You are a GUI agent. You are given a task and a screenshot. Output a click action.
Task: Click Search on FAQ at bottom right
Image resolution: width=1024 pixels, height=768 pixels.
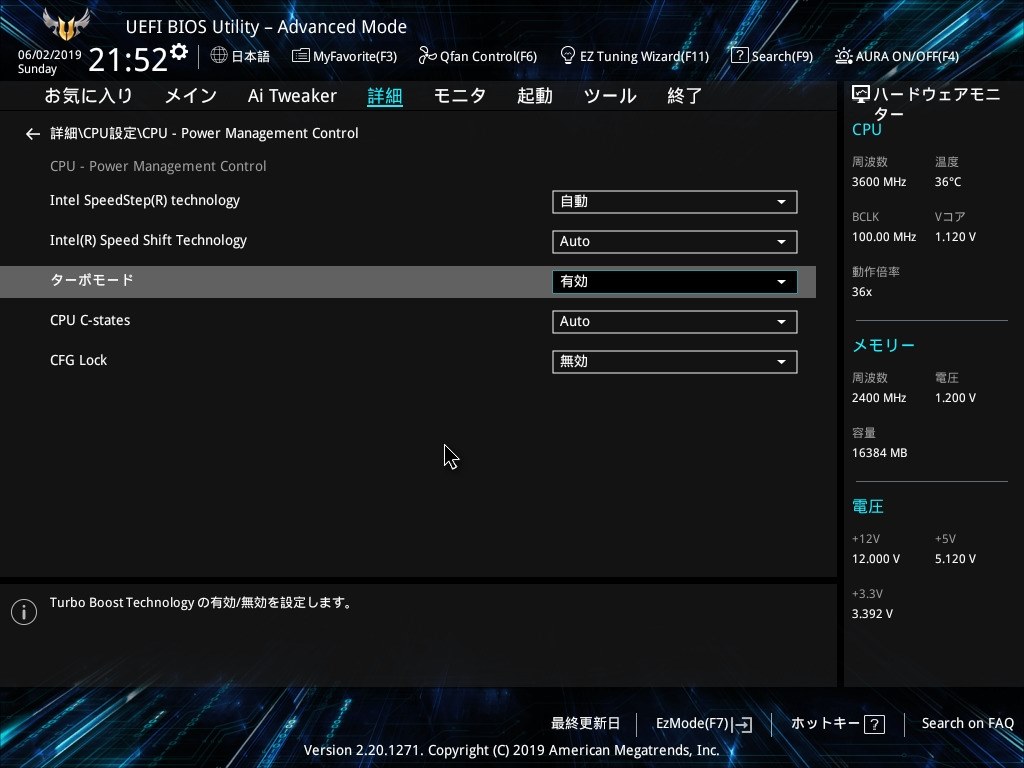point(968,723)
